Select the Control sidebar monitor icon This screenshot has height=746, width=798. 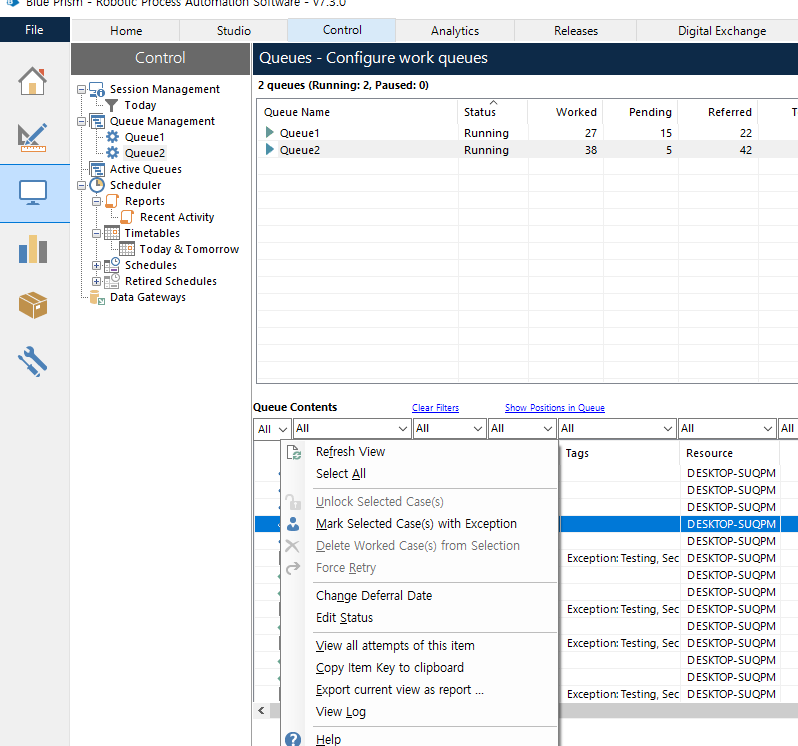33,193
